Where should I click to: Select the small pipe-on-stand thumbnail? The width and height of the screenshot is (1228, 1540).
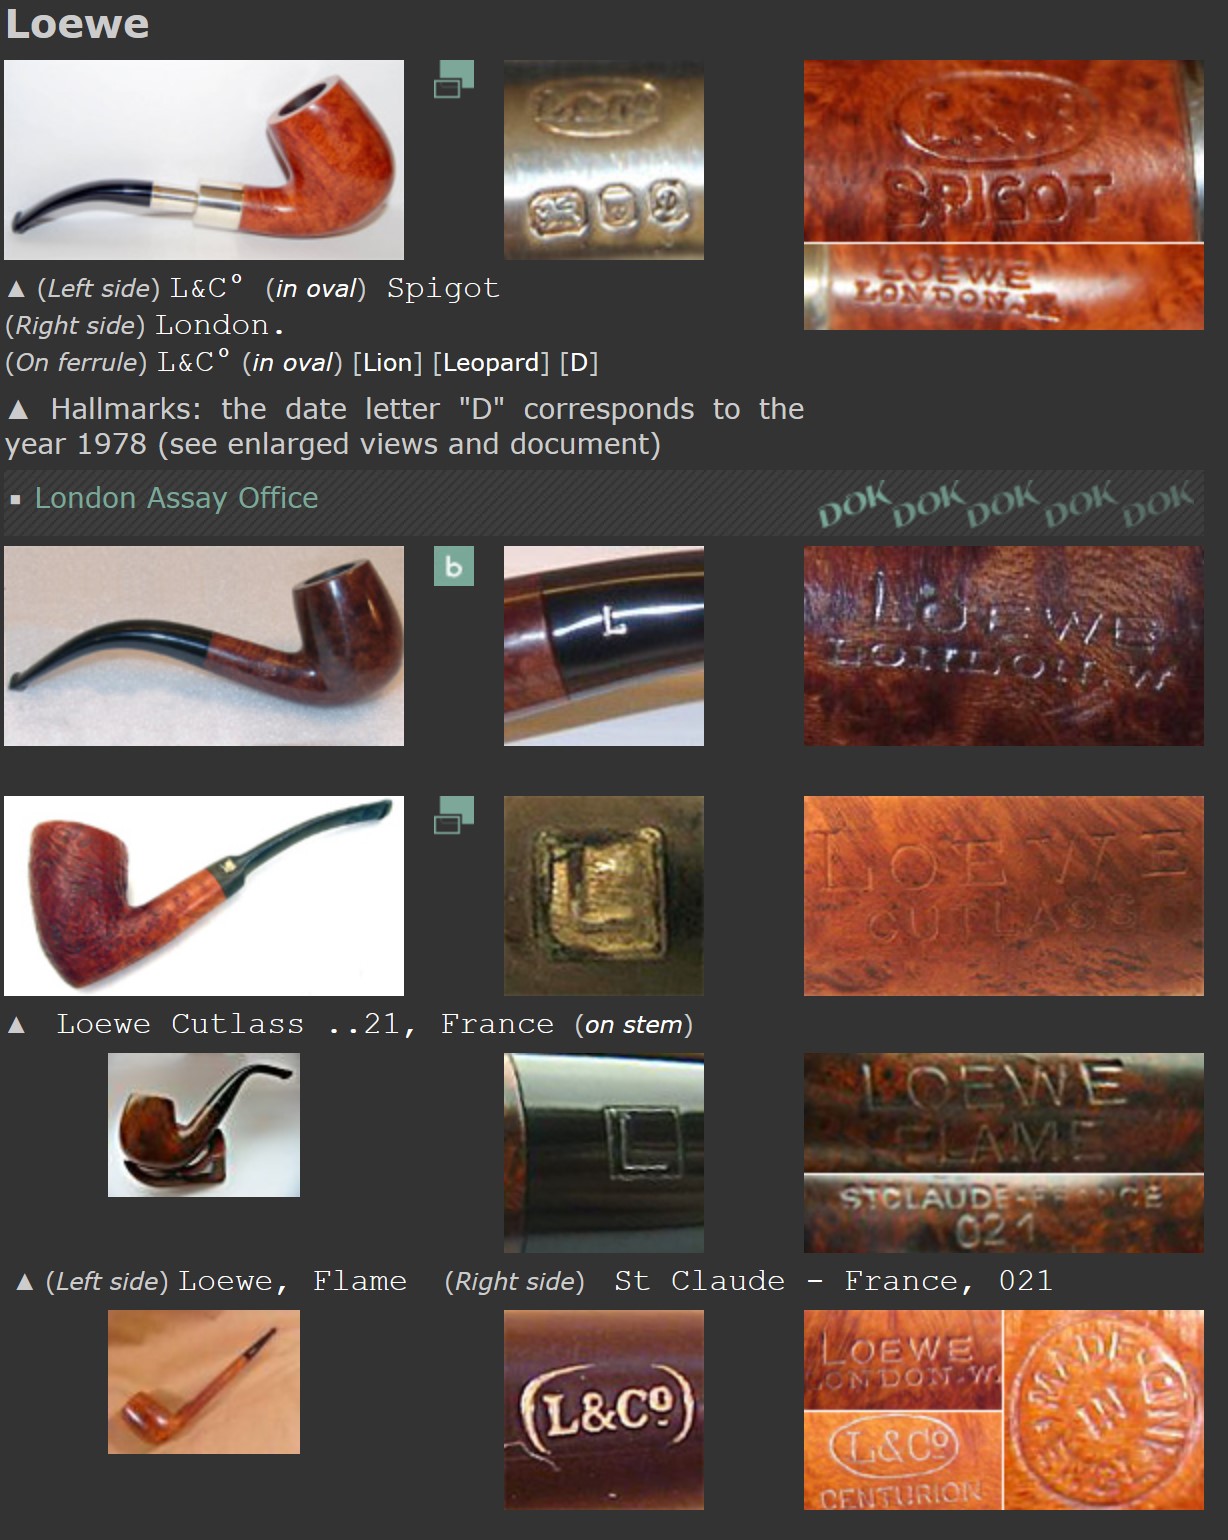point(204,1125)
